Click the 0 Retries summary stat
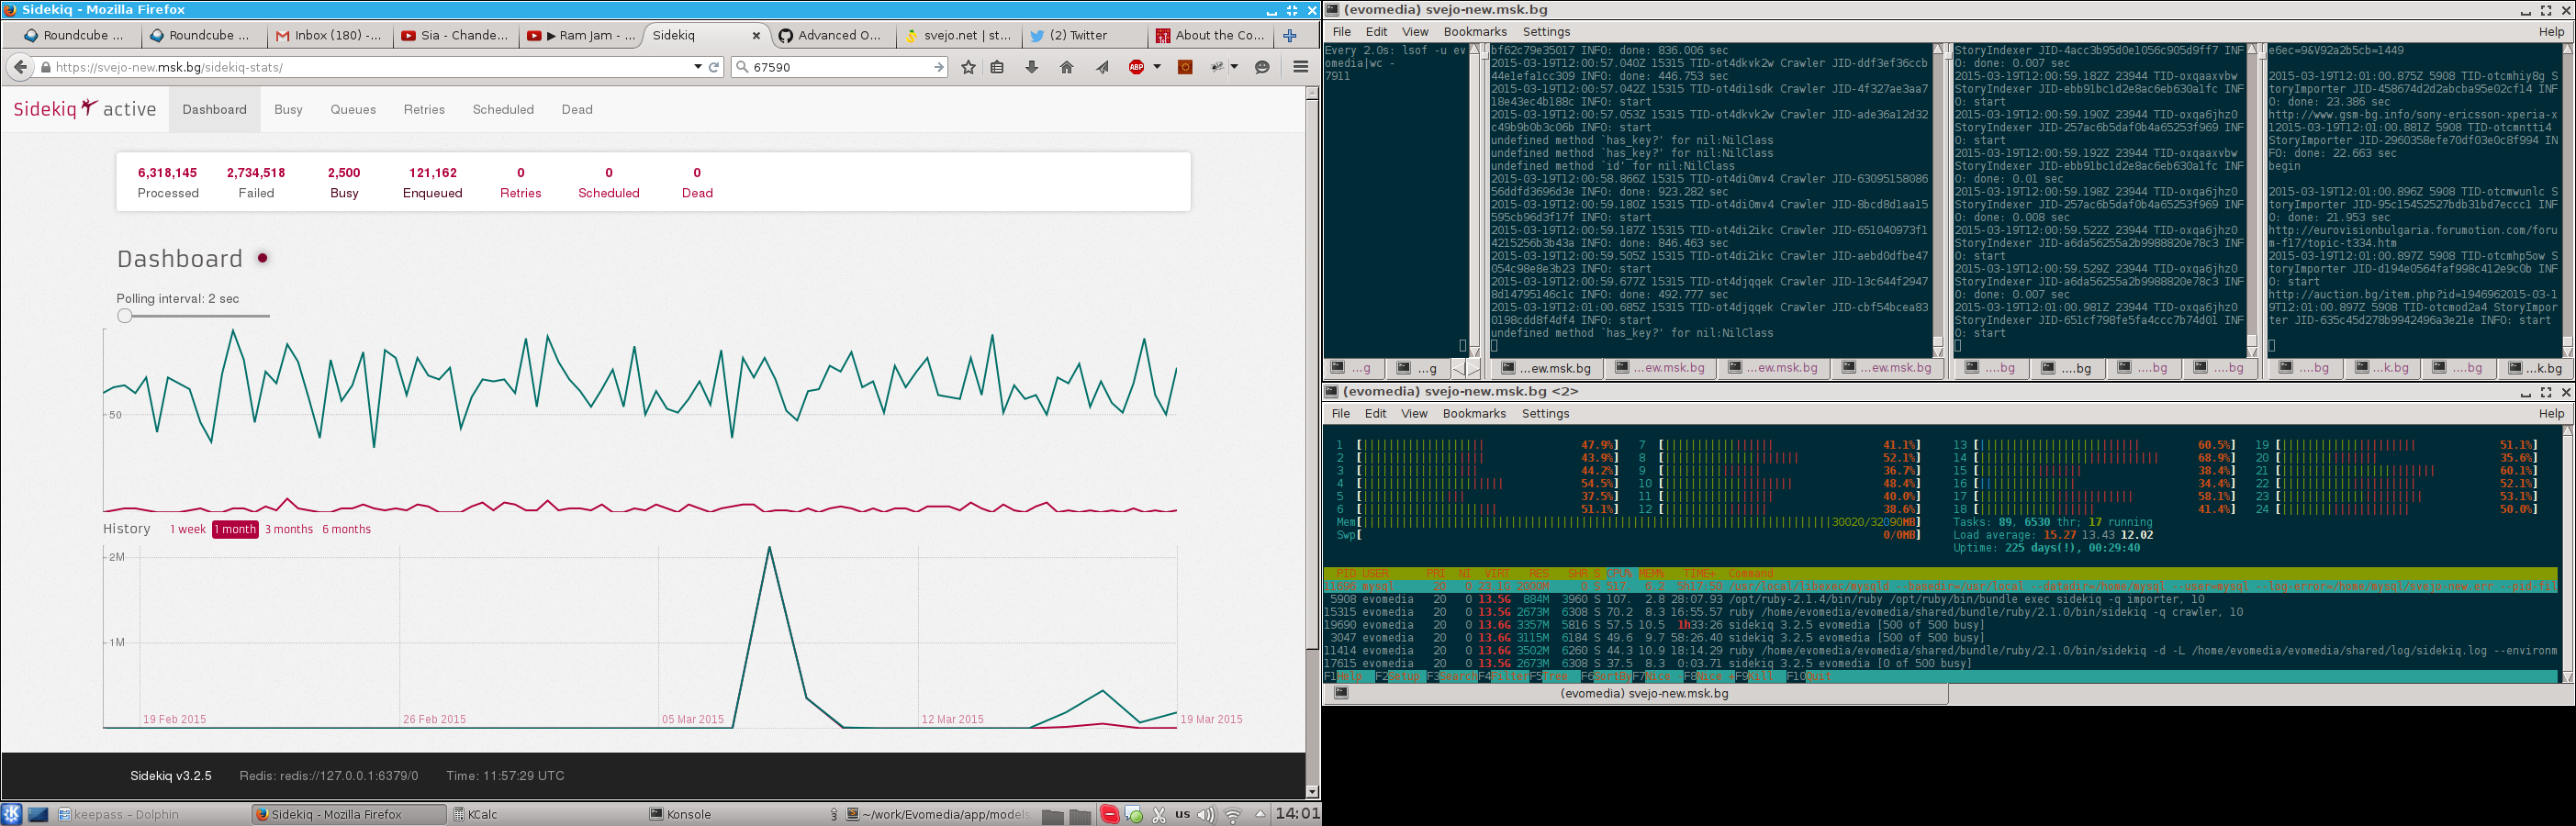This screenshot has width=2576, height=826. 521,182
